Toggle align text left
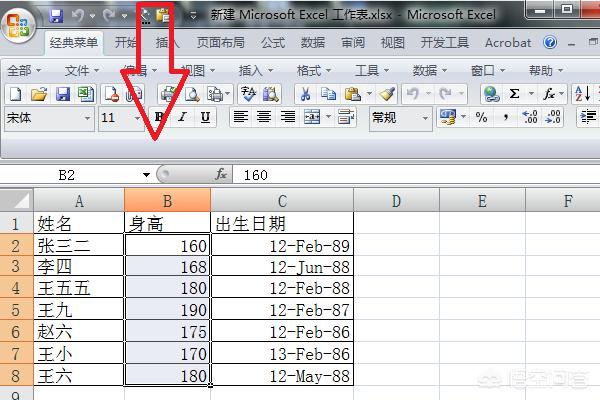600x400 pixels. 241,117
